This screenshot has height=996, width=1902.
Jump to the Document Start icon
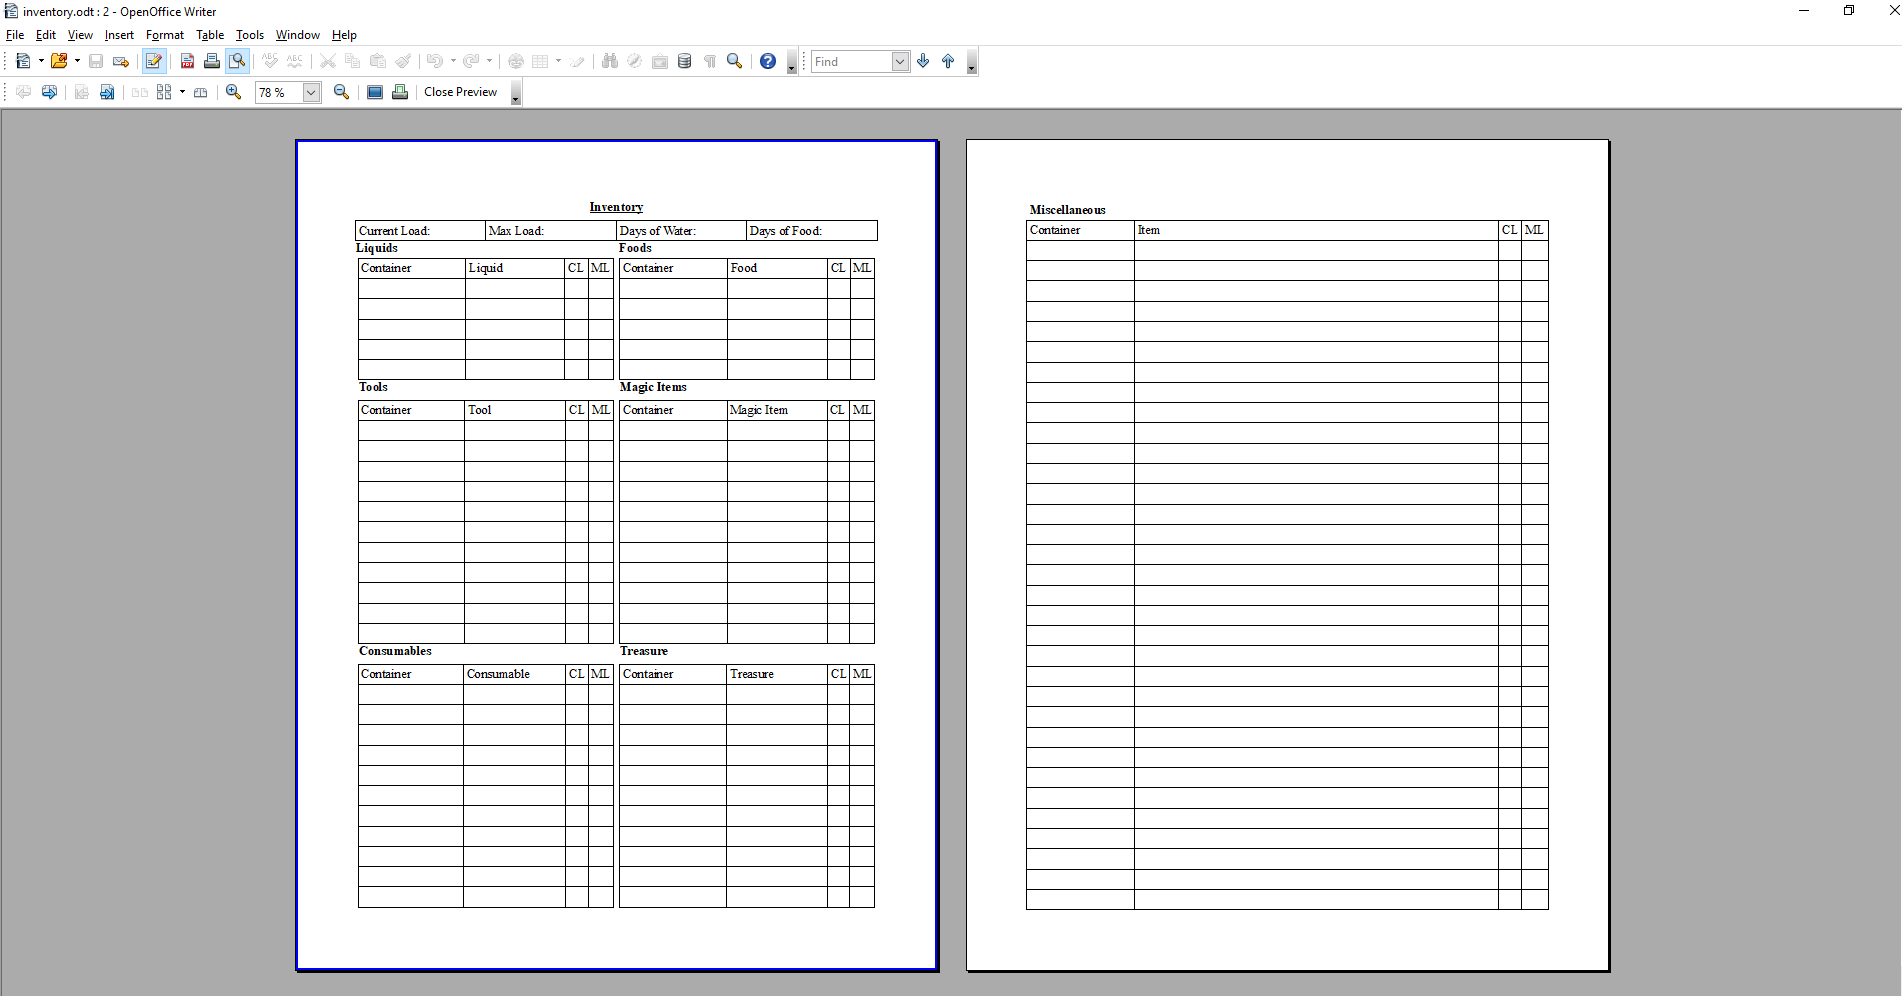[x=82, y=92]
